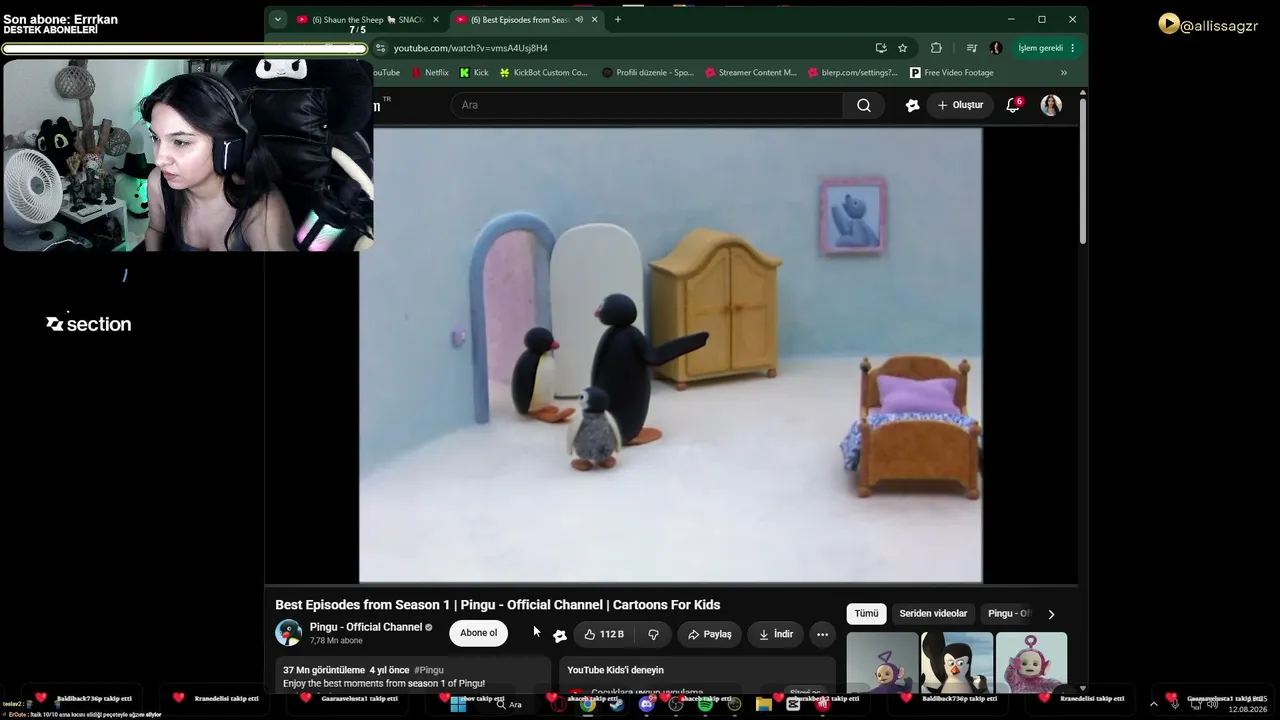Click the Oluştur create button

point(960,105)
